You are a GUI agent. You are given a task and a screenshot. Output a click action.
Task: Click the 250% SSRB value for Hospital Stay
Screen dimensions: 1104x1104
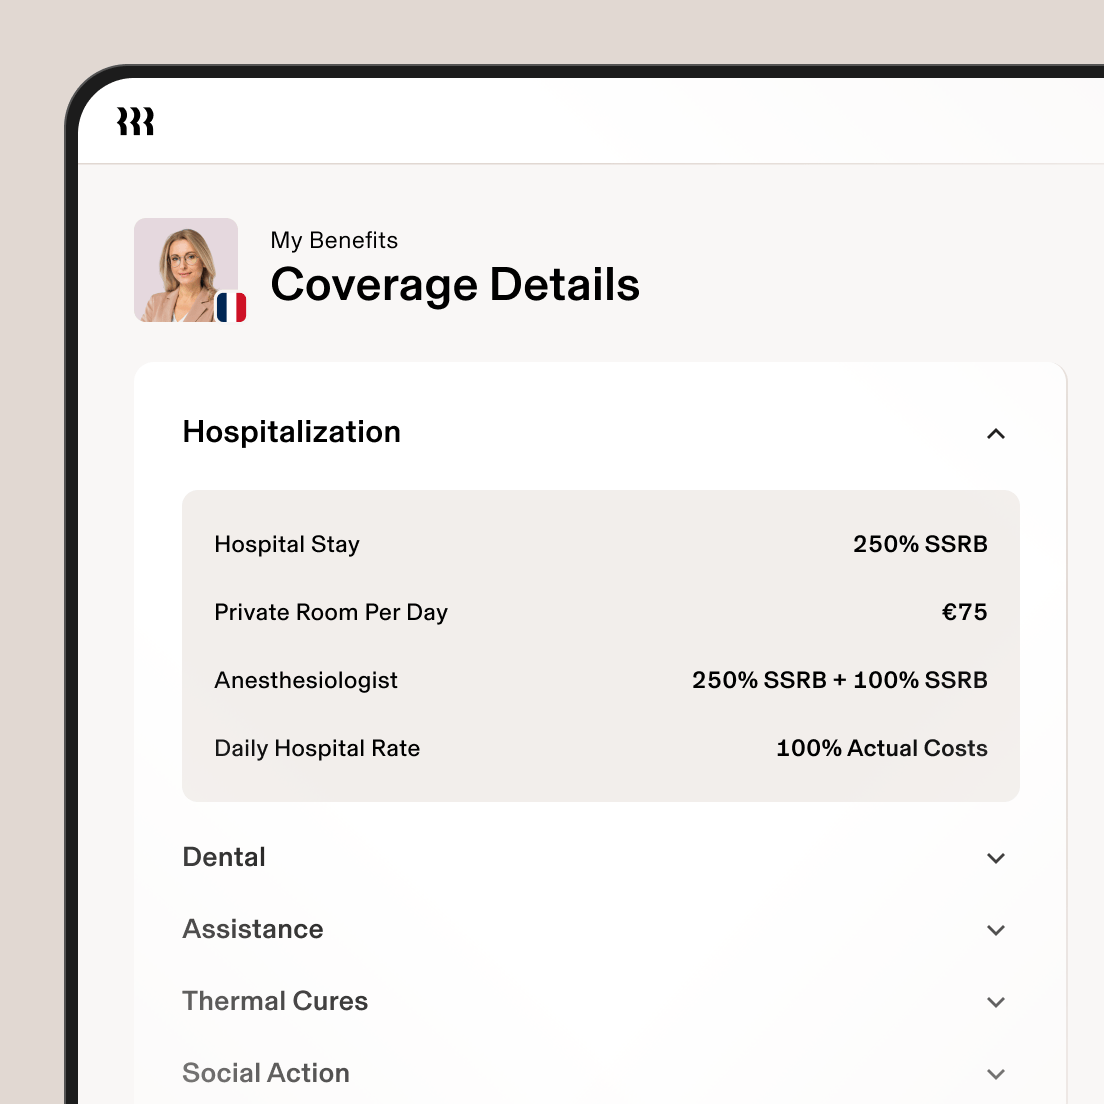(x=920, y=544)
